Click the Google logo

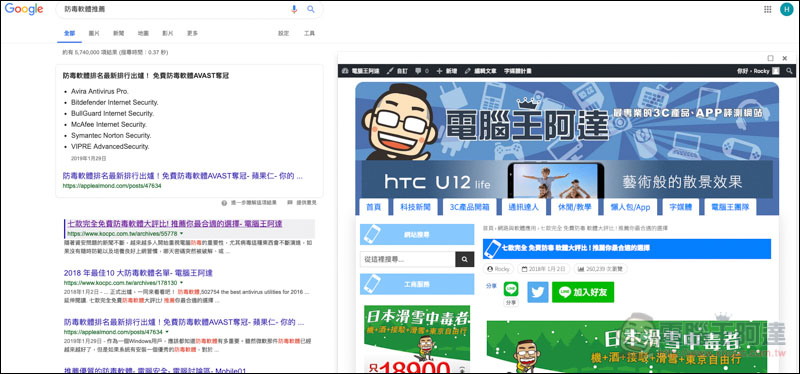[x=24, y=9]
